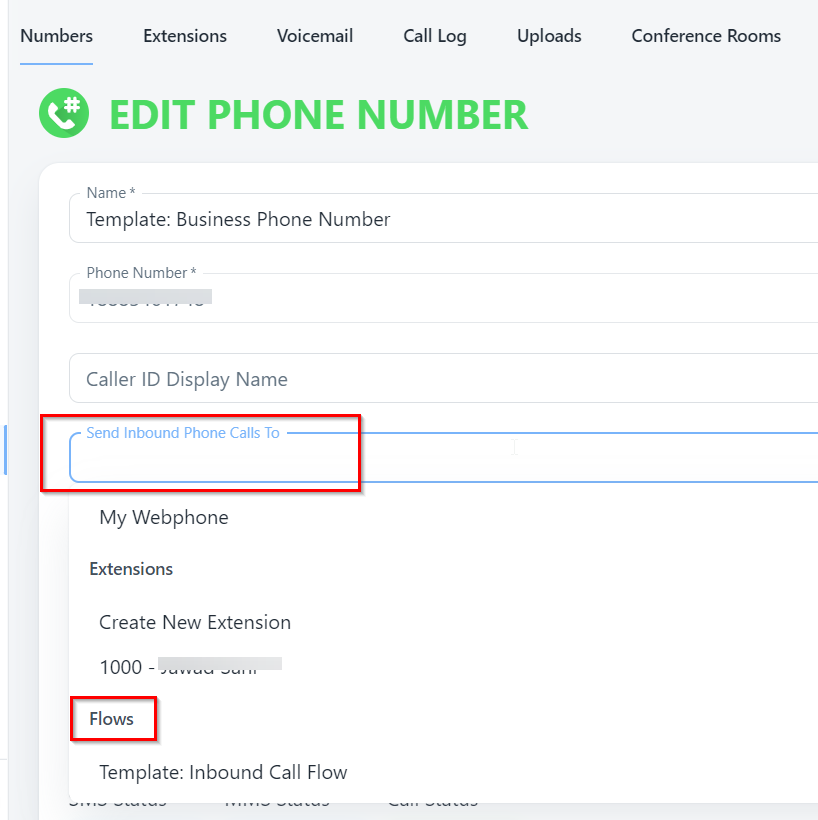Switch to the Uploads tab

pyautogui.click(x=549, y=36)
